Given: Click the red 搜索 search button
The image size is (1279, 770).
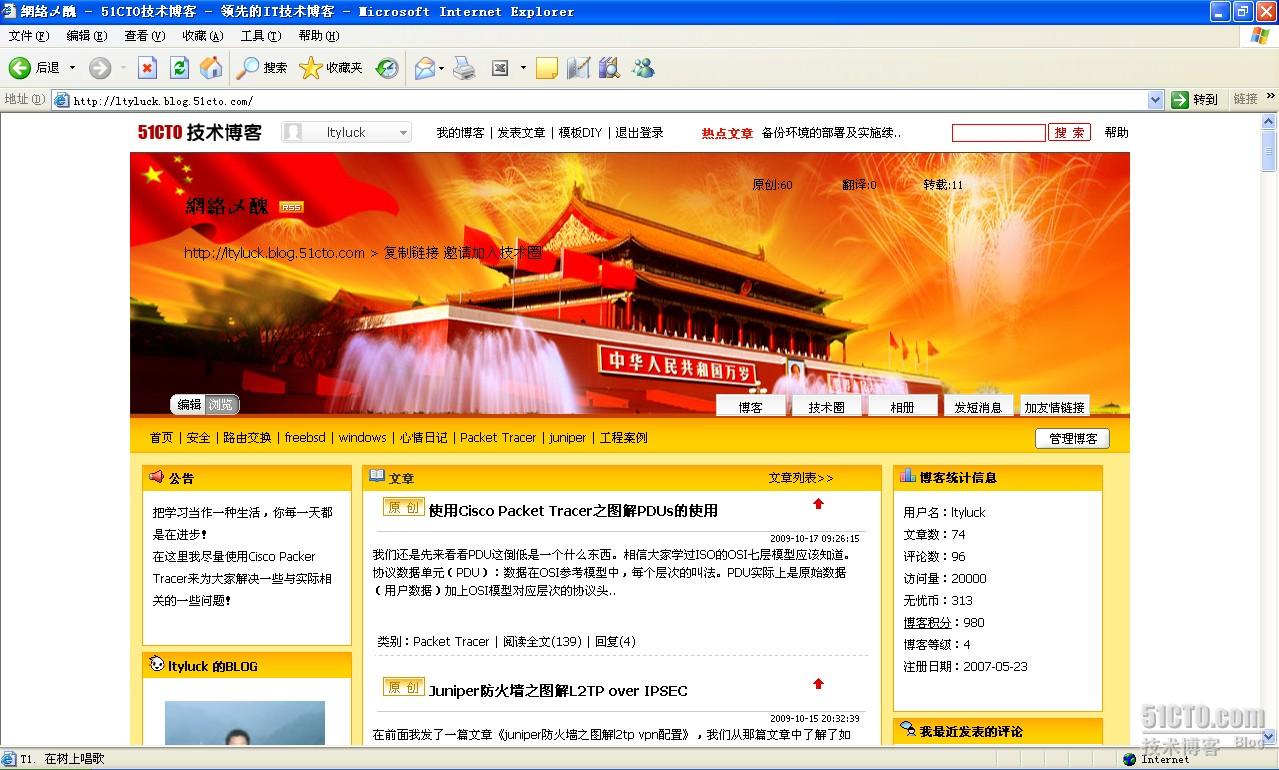Looking at the screenshot, I should pyautogui.click(x=1069, y=133).
